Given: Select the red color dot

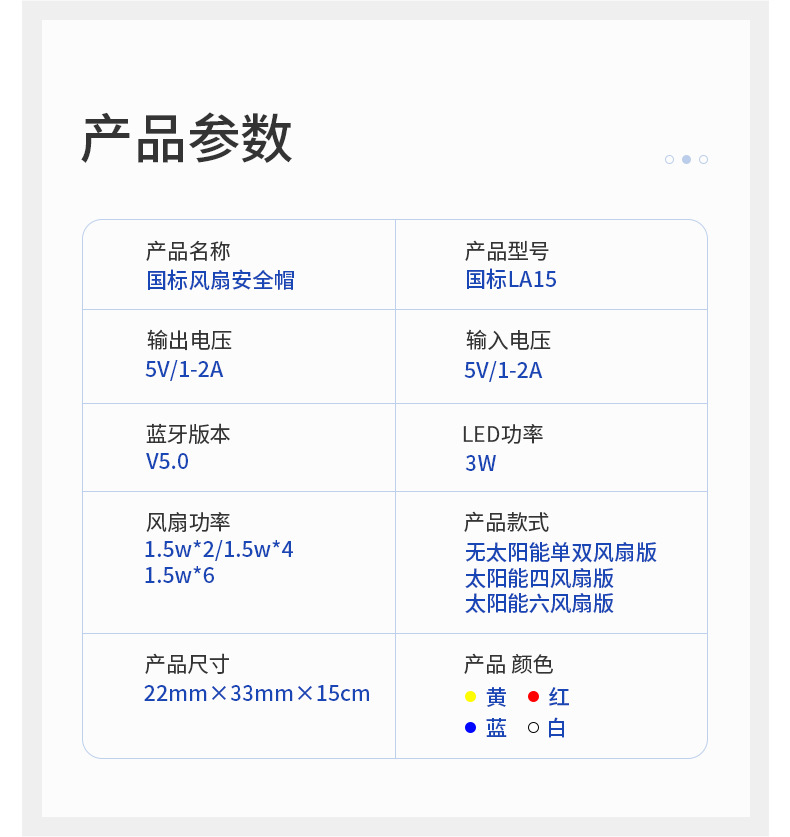Looking at the screenshot, I should 533,697.
